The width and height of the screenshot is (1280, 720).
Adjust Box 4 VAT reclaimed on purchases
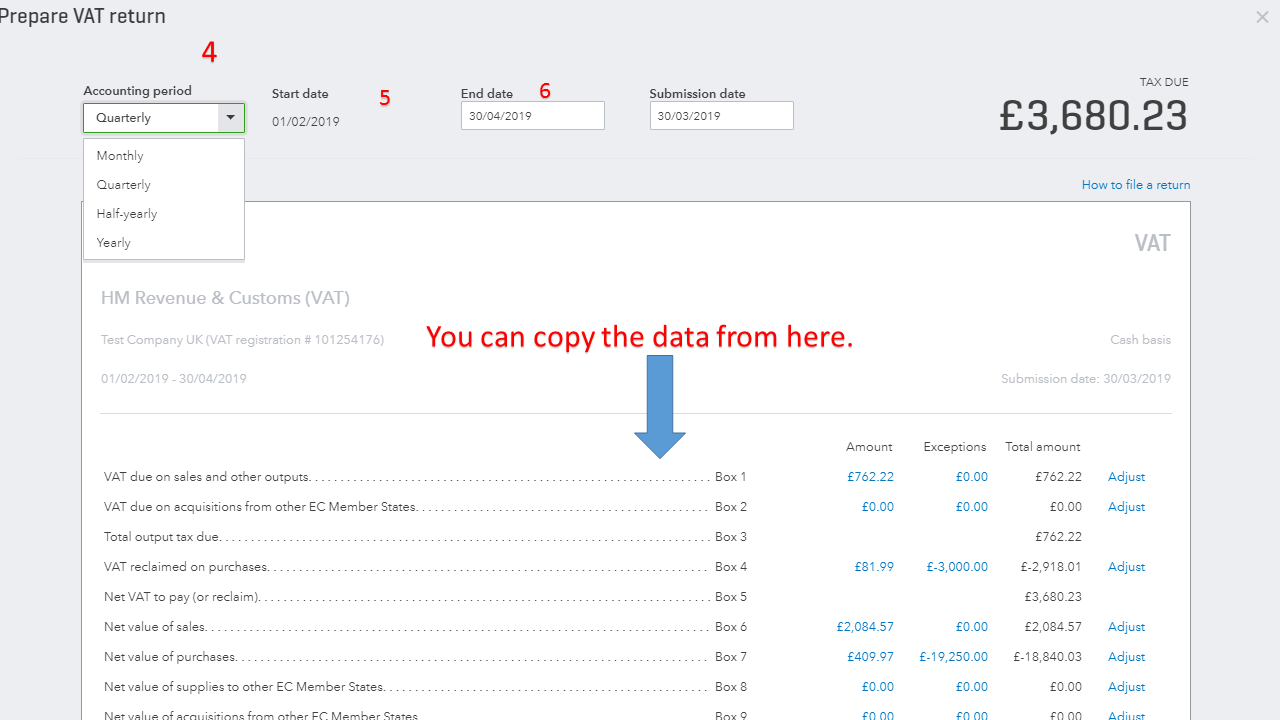click(x=1126, y=566)
